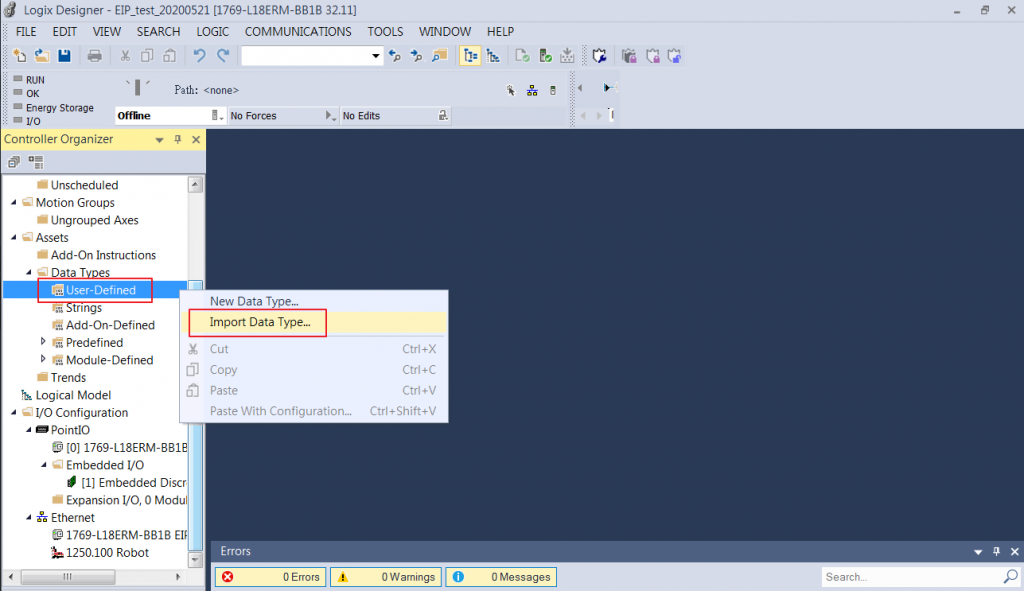Click the Print icon in toolbar
Screen dimensions: 1024x591
click(x=95, y=56)
